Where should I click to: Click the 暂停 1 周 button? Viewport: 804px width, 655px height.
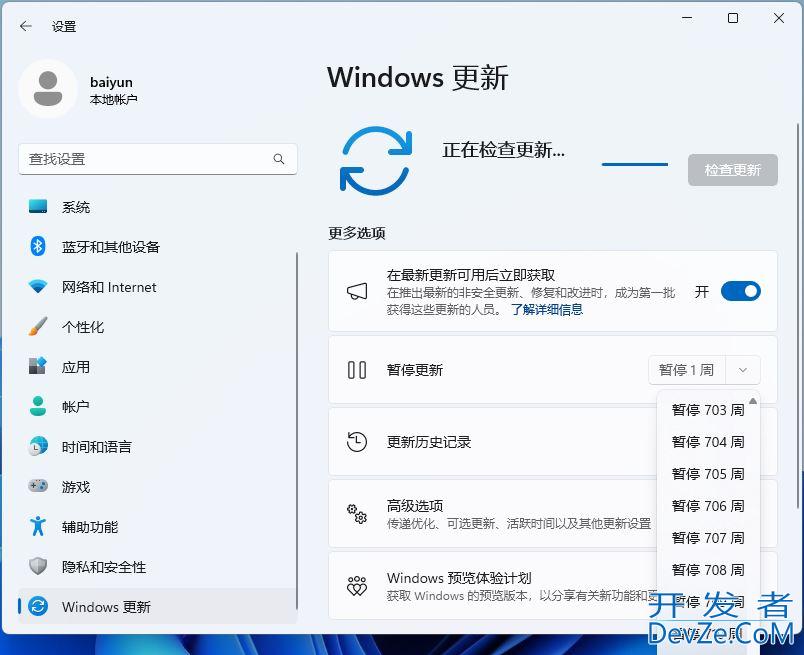687,370
